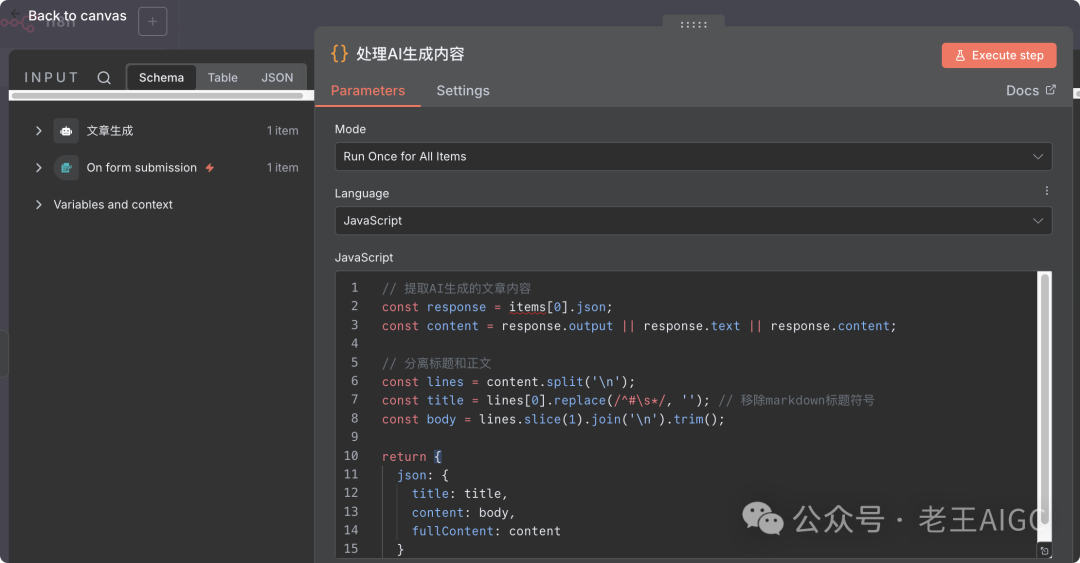Open search in the INPUT panel
Image resolution: width=1080 pixels, height=563 pixels.
point(104,78)
